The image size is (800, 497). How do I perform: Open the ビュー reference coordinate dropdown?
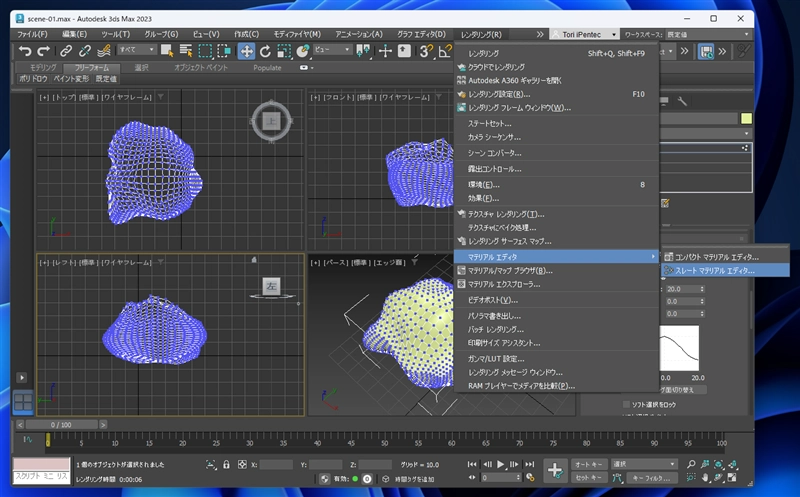pos(333,49)
